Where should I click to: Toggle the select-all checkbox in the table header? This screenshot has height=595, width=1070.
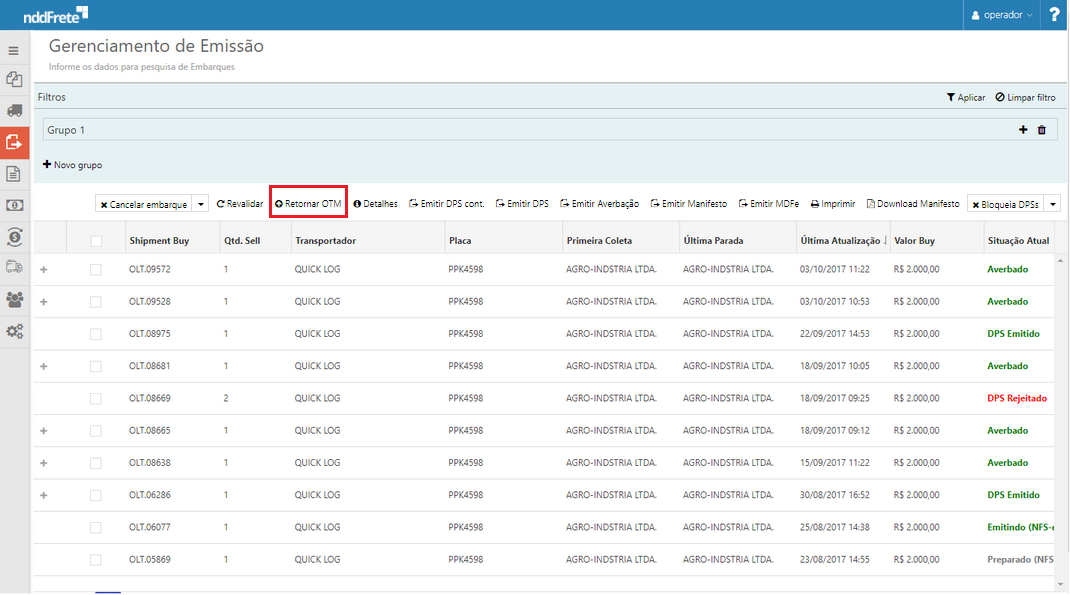96,241
